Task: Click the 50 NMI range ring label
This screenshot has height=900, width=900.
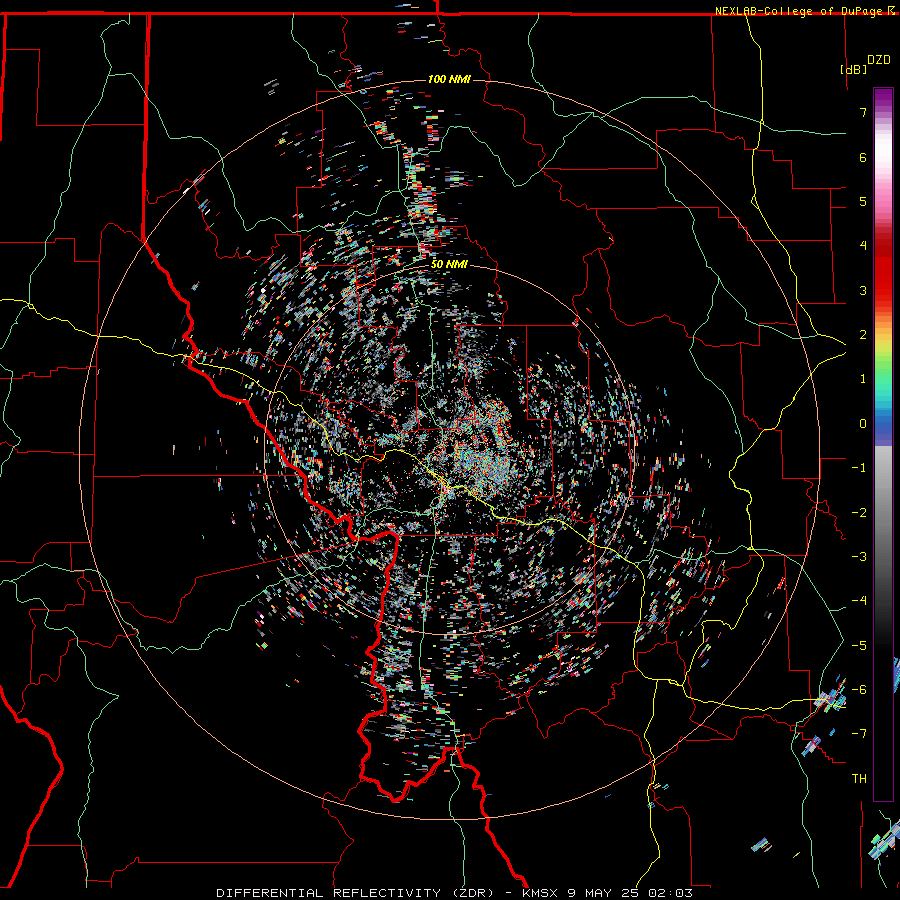Action: (x=449, y=264)
